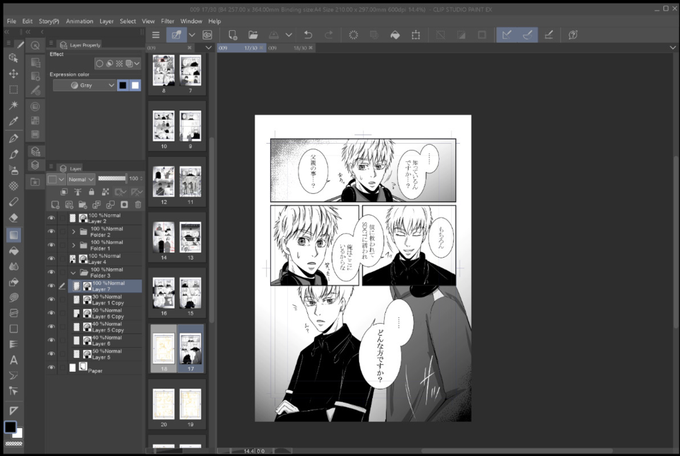Click the white expression color swatch
This screenshot has width=680, height=456.
(x=135, y=85)
